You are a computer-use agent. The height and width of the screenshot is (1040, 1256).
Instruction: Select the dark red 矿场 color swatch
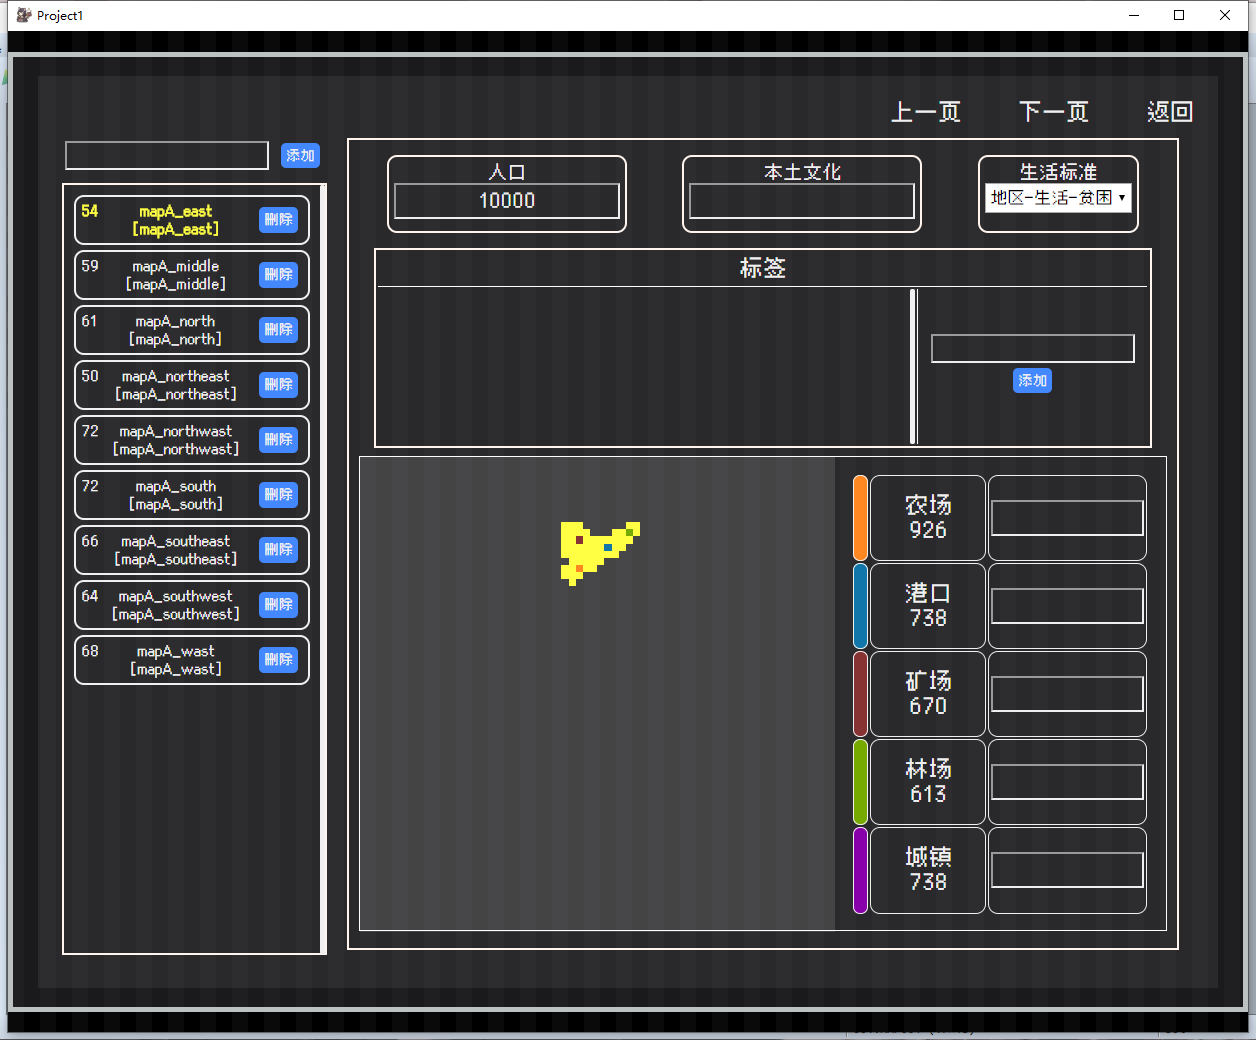[x=860, y=694]
